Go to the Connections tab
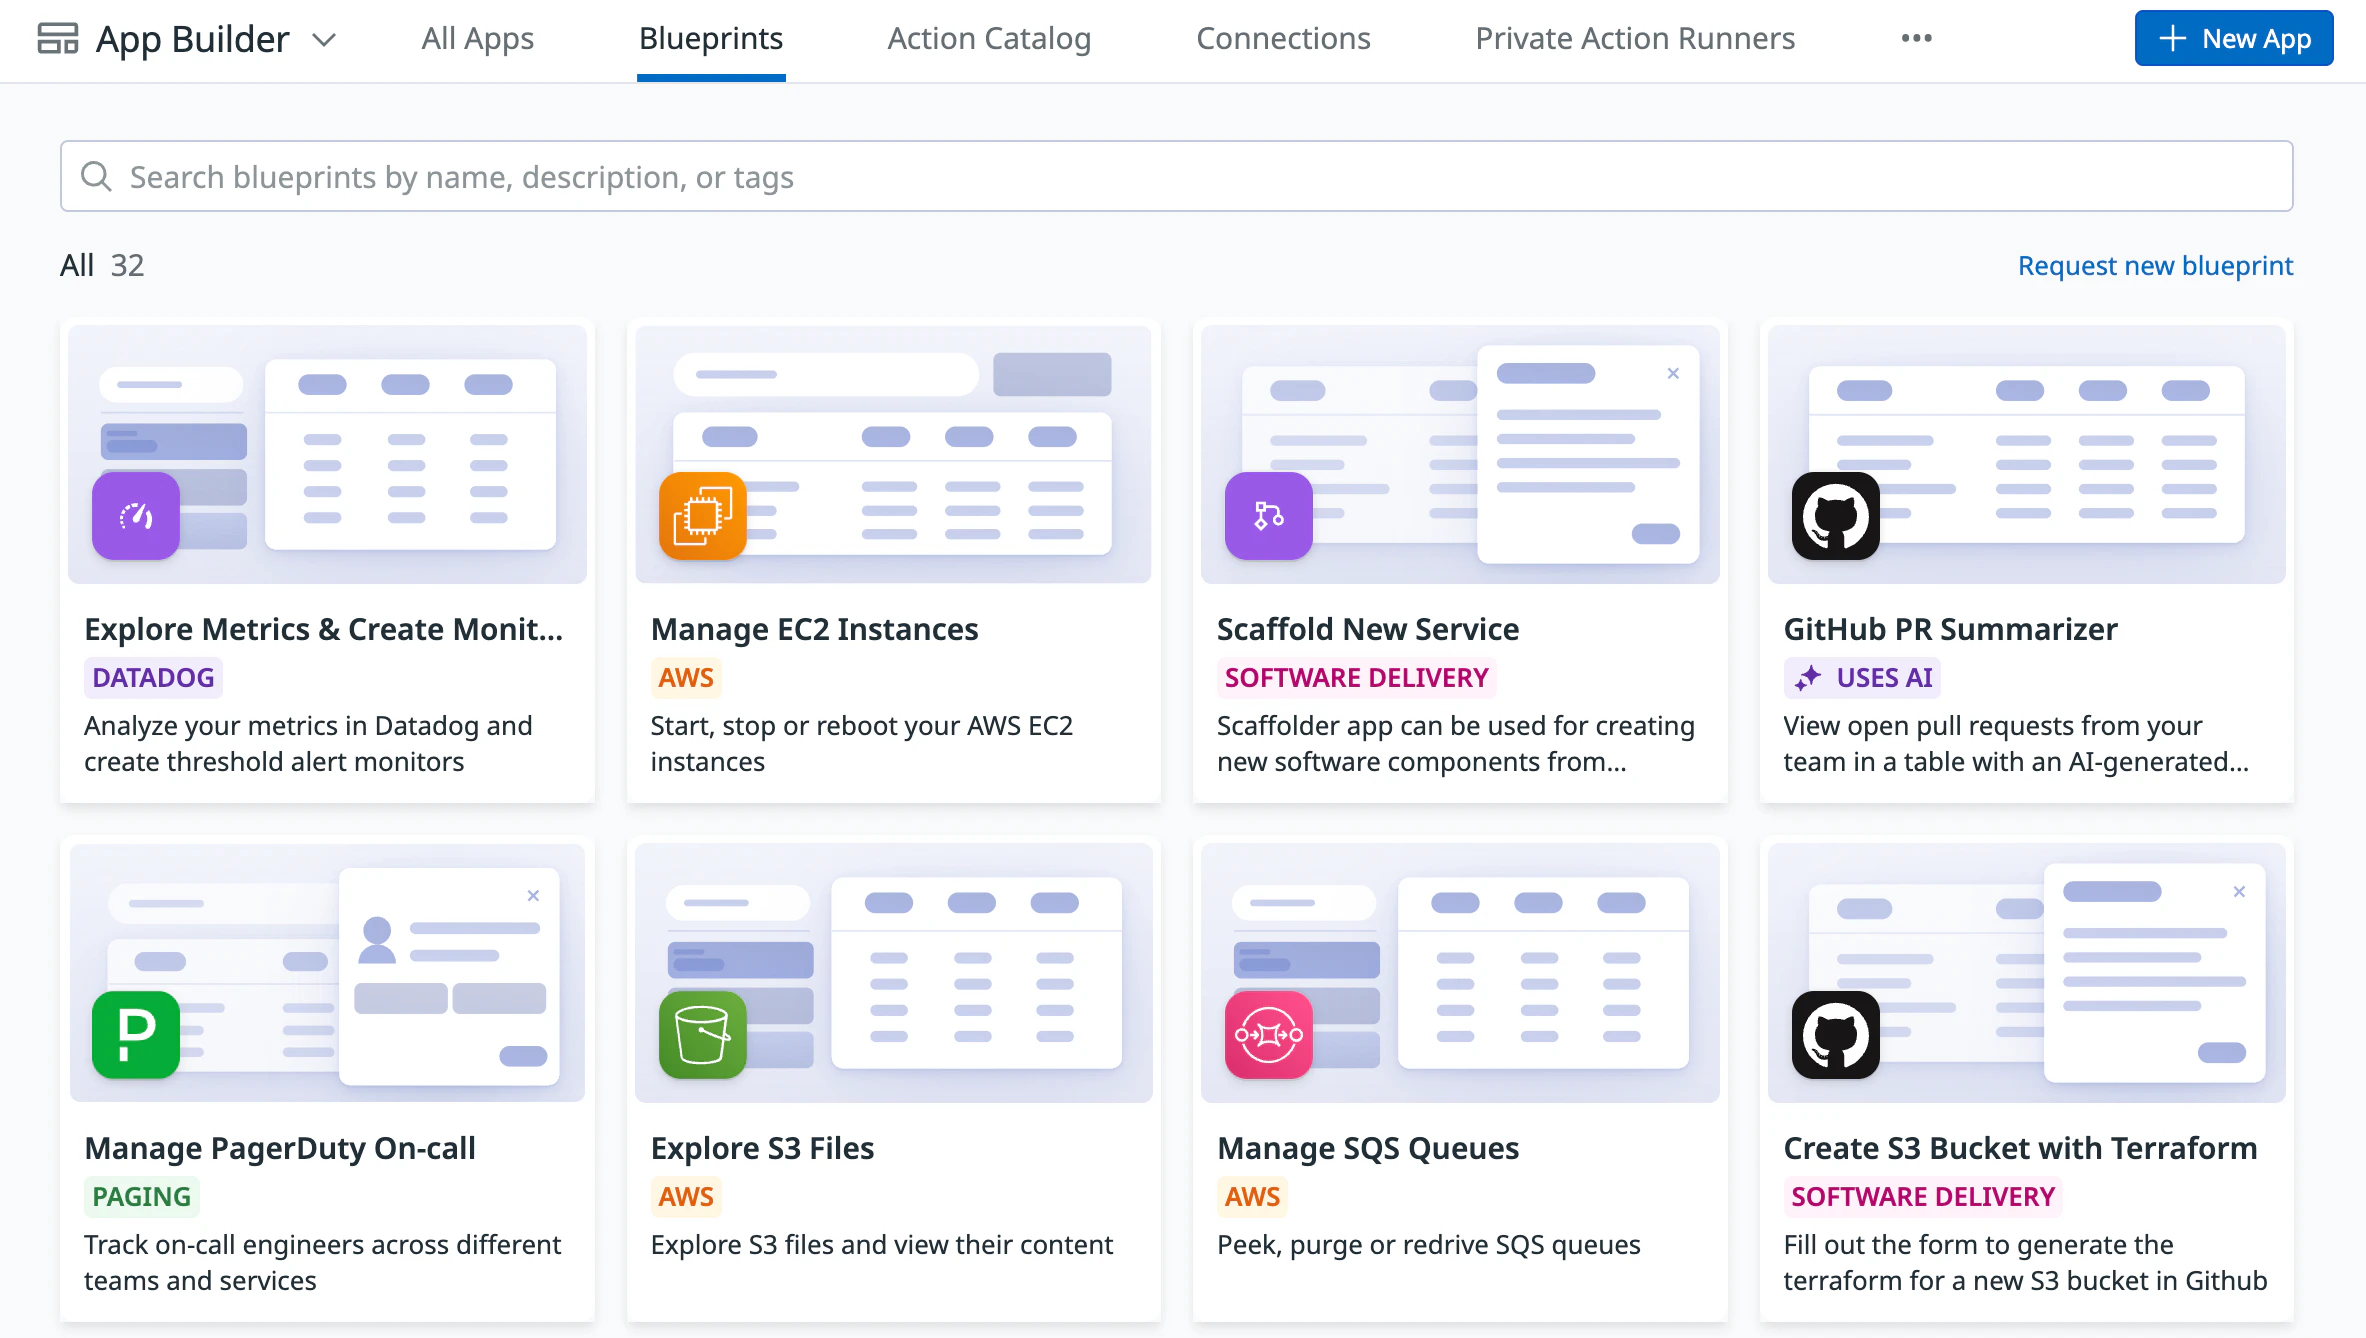Image resolution: width=2366 pixels, height=1338 pixels. coord(1283,39)
